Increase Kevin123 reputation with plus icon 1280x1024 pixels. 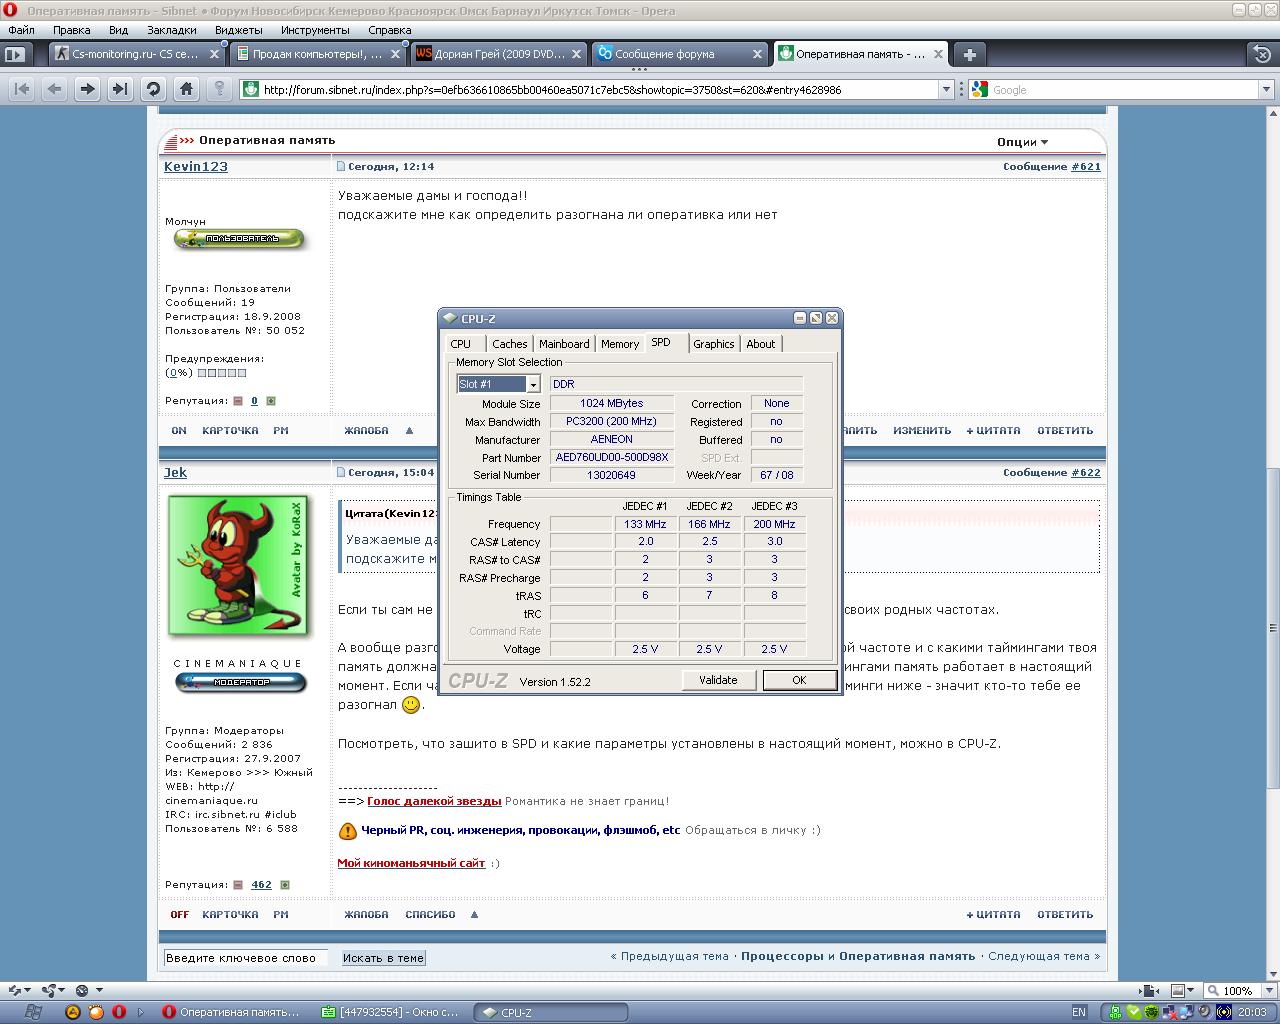(x=271, y=401)
